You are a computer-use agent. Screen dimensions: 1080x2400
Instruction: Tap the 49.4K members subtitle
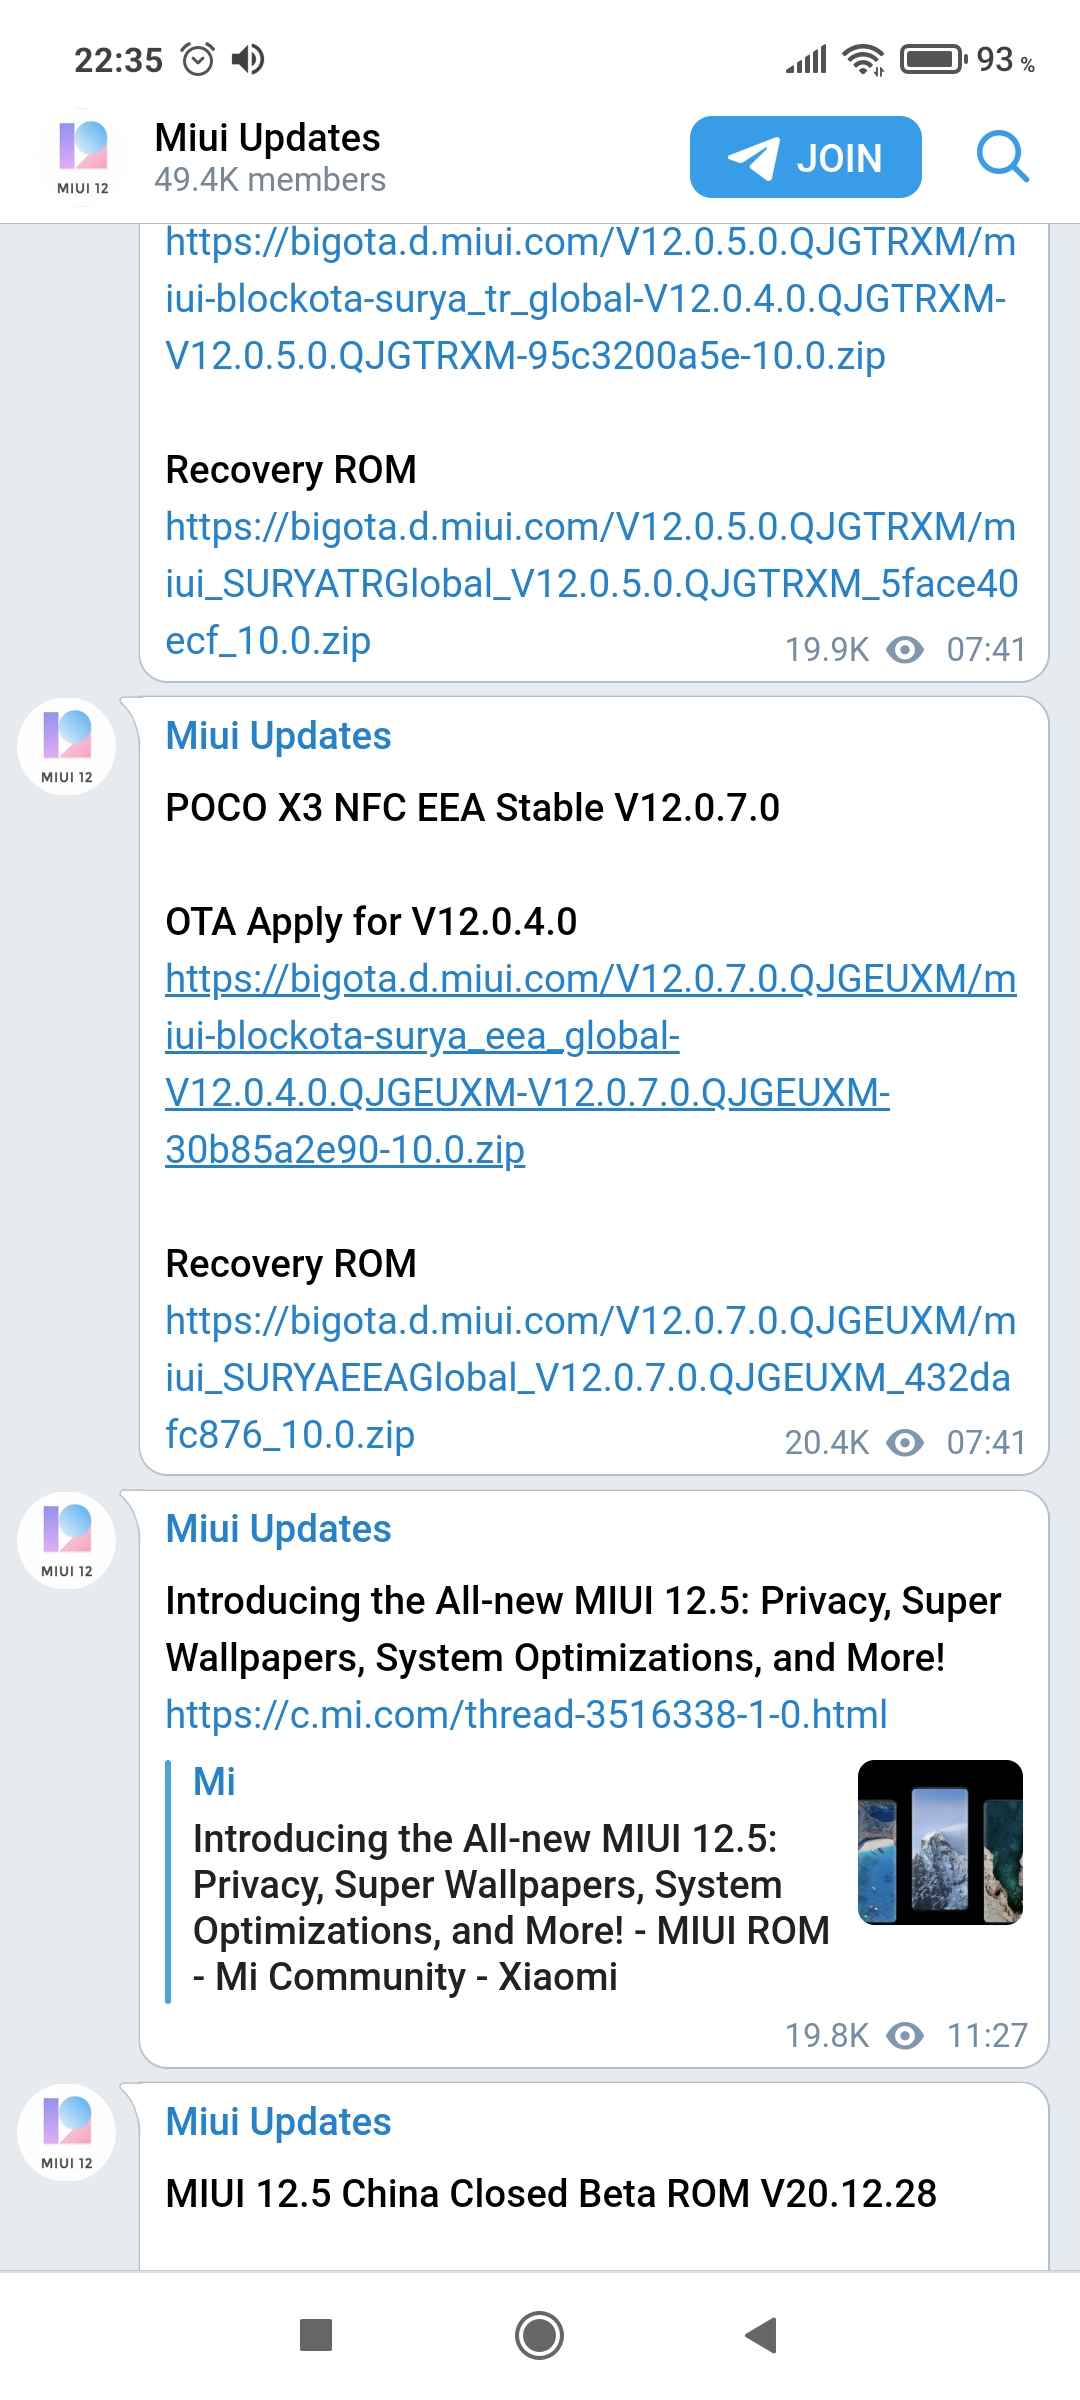[270, 180]
